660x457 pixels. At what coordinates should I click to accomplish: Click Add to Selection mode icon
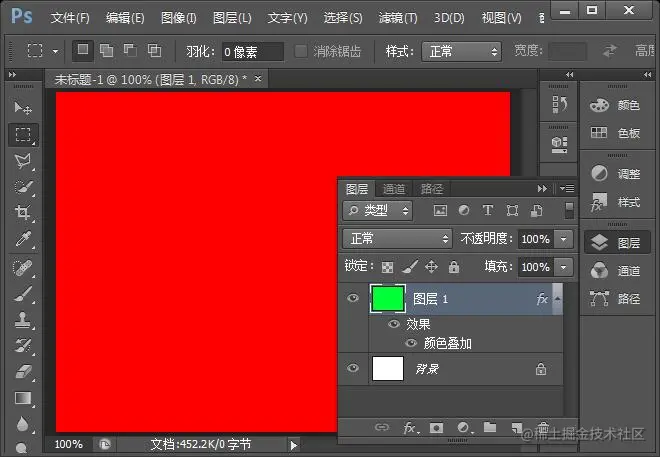106,50
